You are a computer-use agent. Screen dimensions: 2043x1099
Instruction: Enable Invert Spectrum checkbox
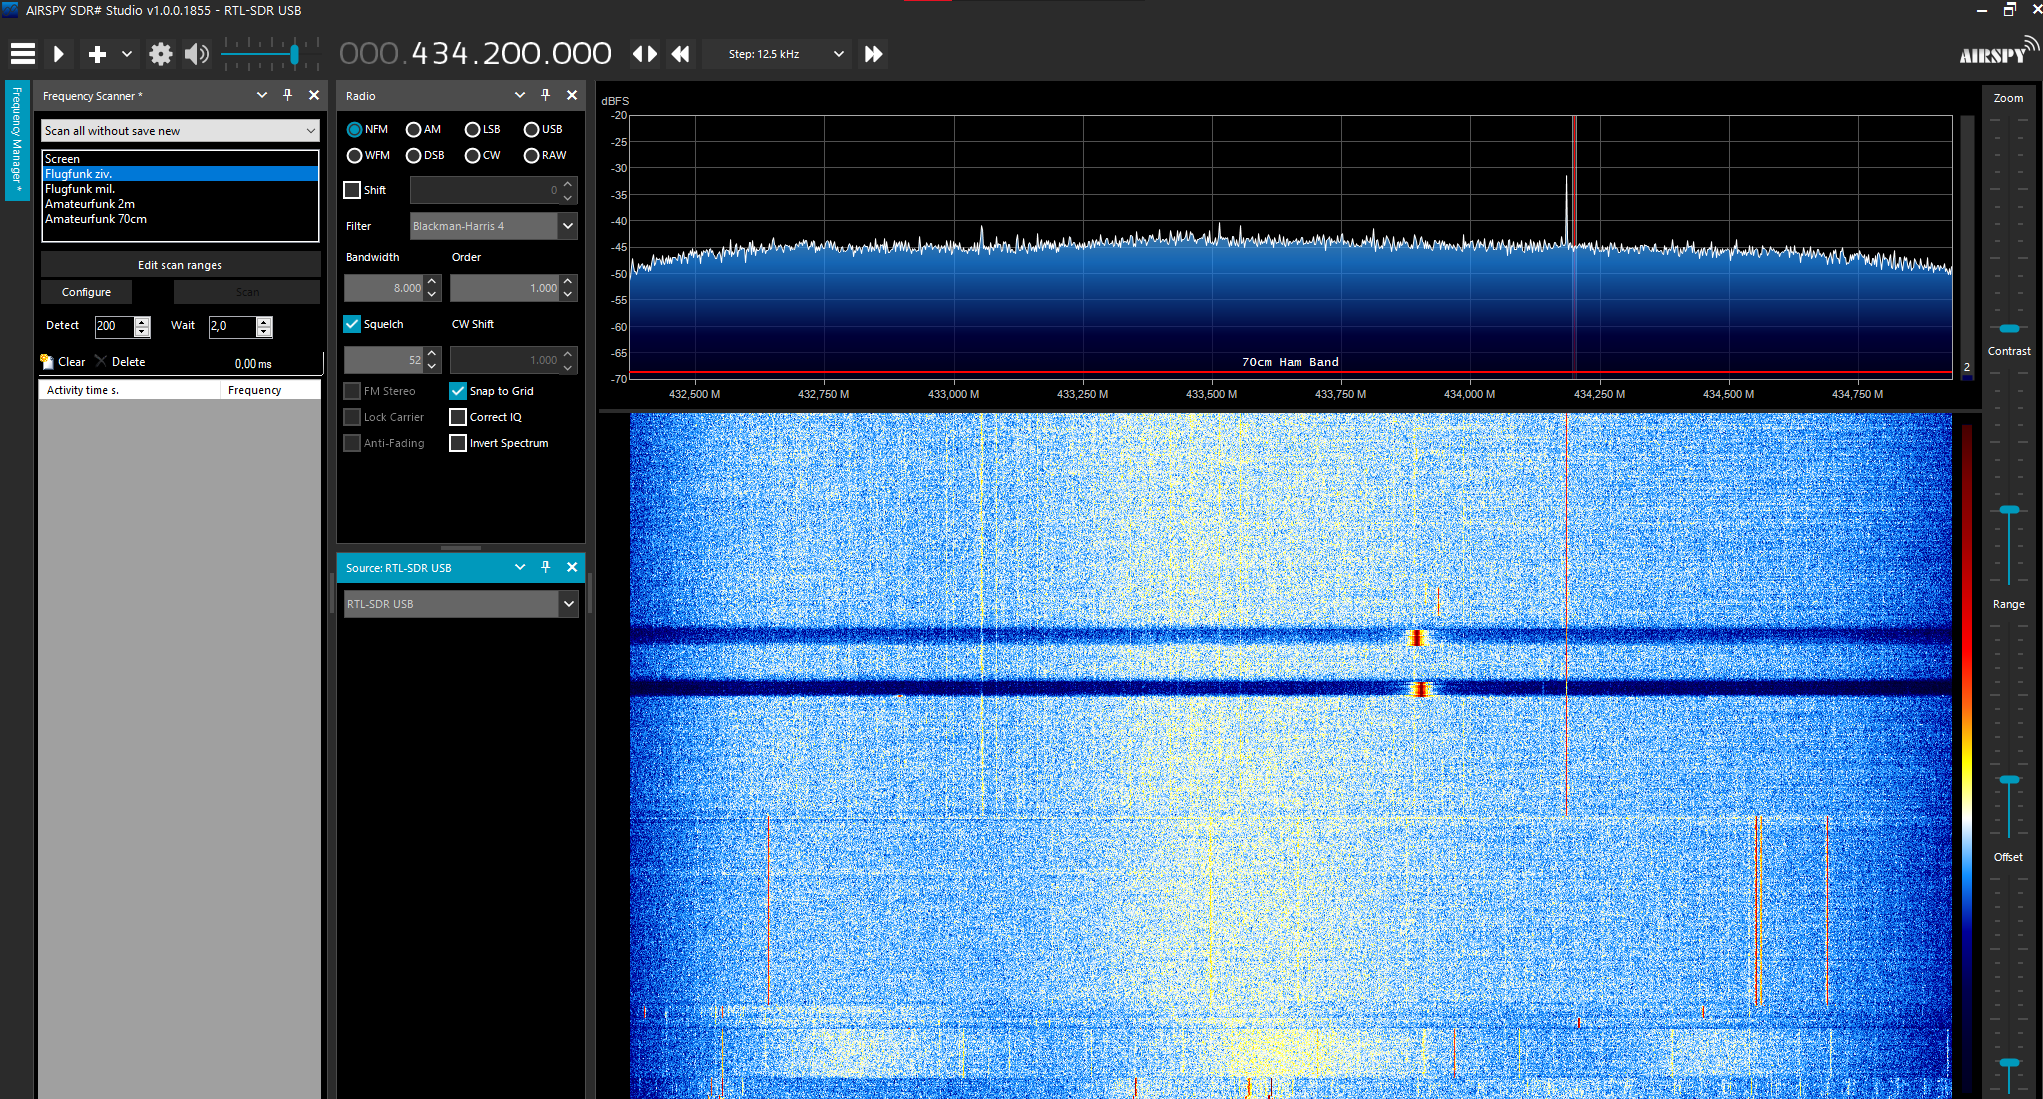point(458,443)
